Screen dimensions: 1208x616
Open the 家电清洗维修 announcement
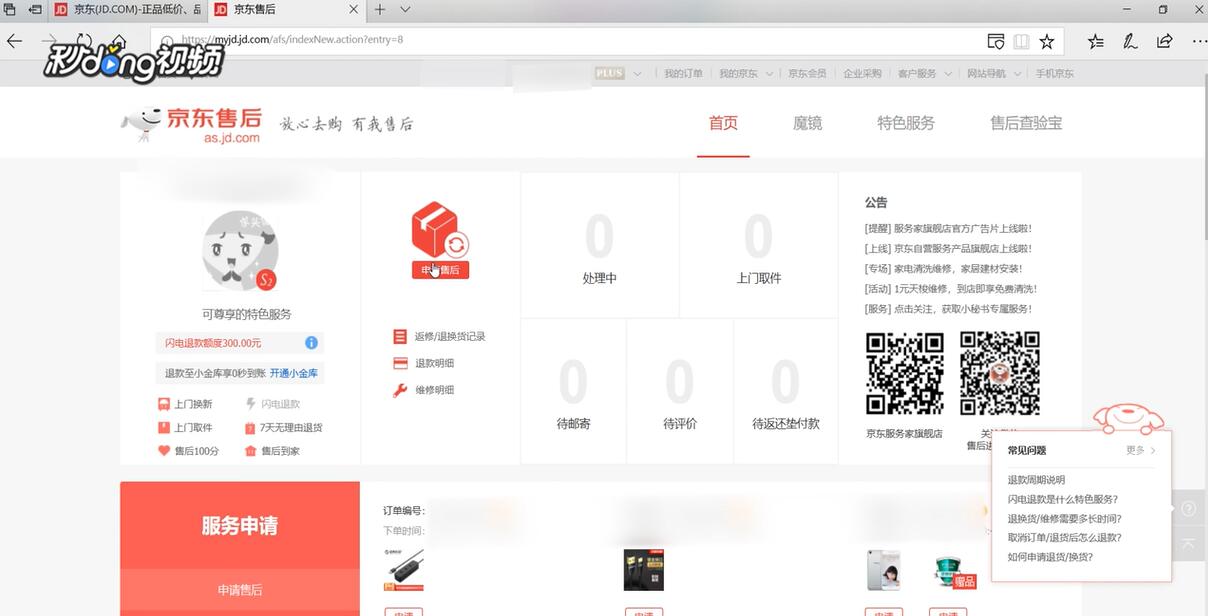click(x=944, y=268)
